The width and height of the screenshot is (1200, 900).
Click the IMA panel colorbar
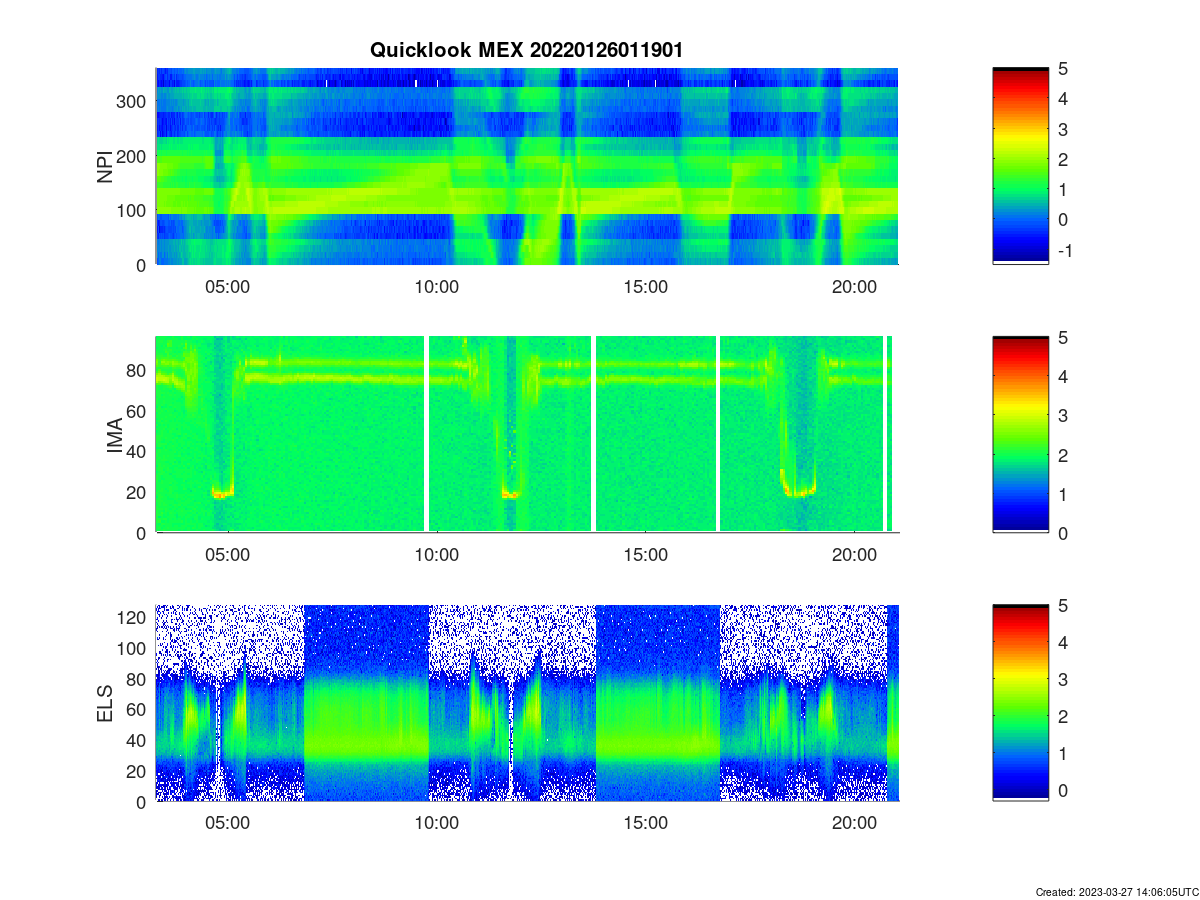[1020, 435]
